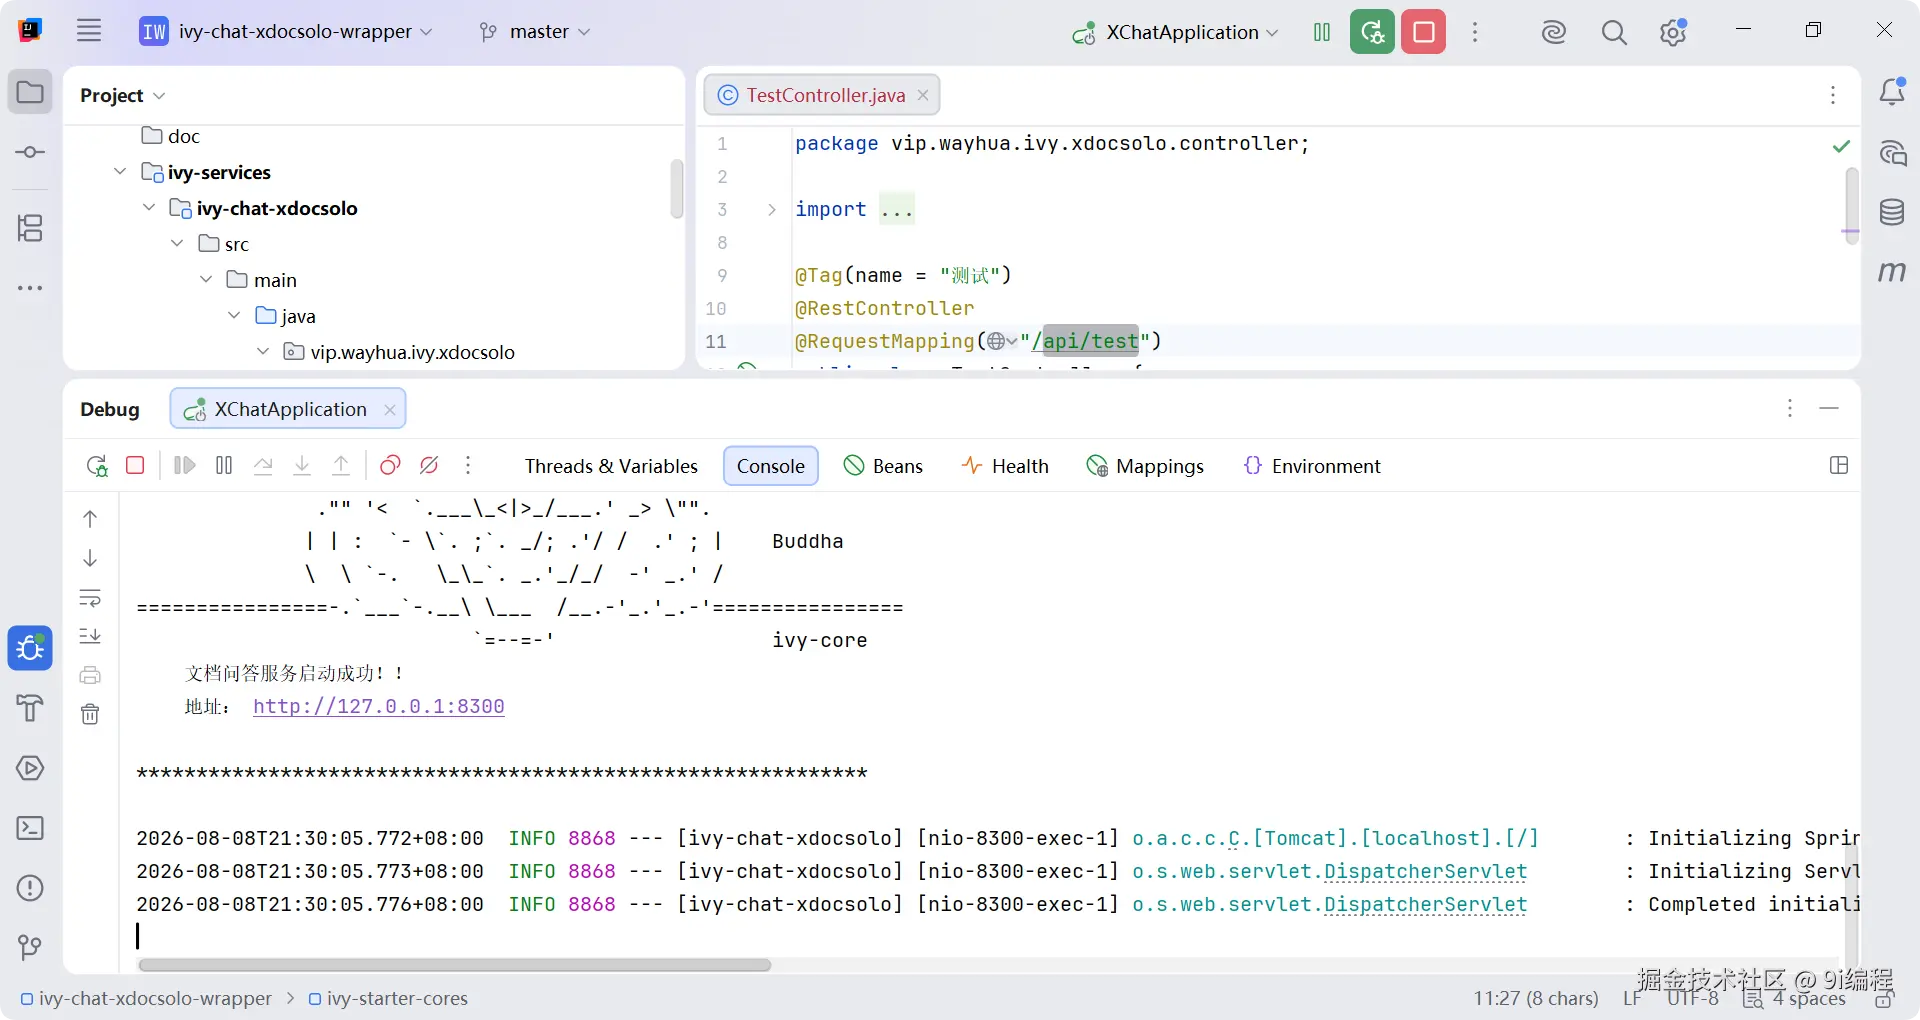1920x1020 pixels.
Task: Open the Environment tab
Action: point(1311,466)
